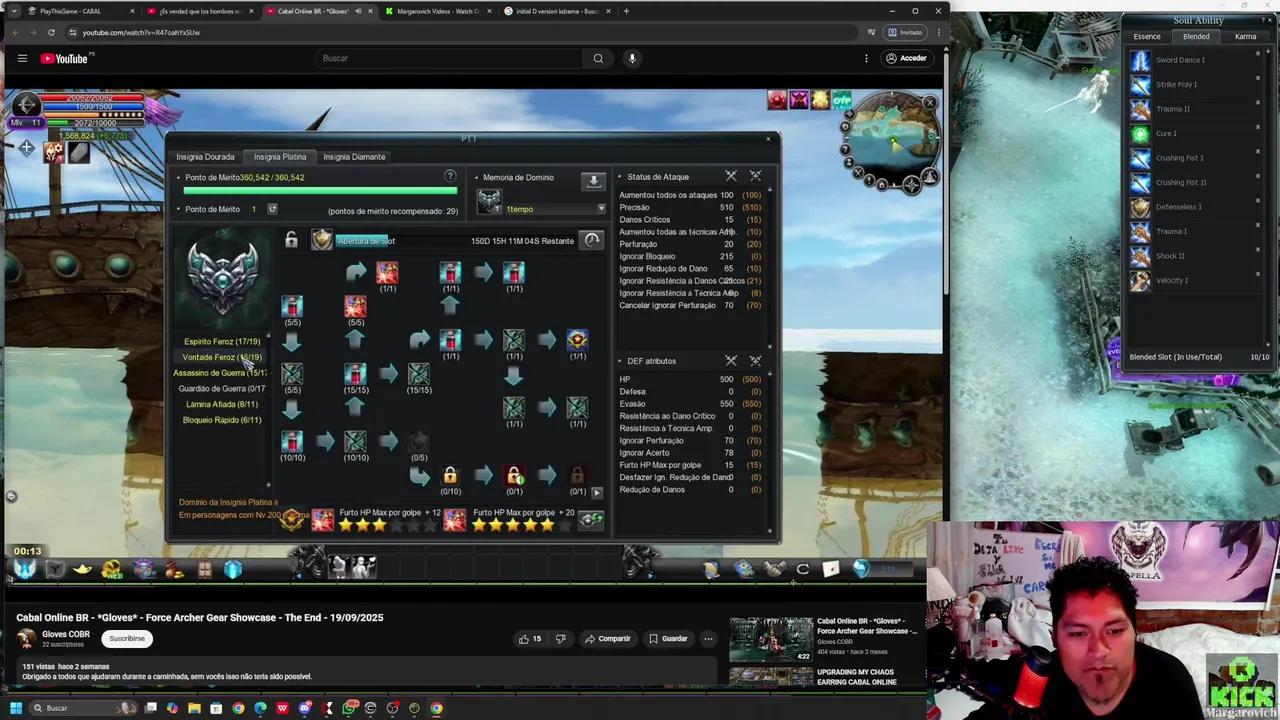Select Bloqueio Rápido (6/11) entry

(222, 420)
